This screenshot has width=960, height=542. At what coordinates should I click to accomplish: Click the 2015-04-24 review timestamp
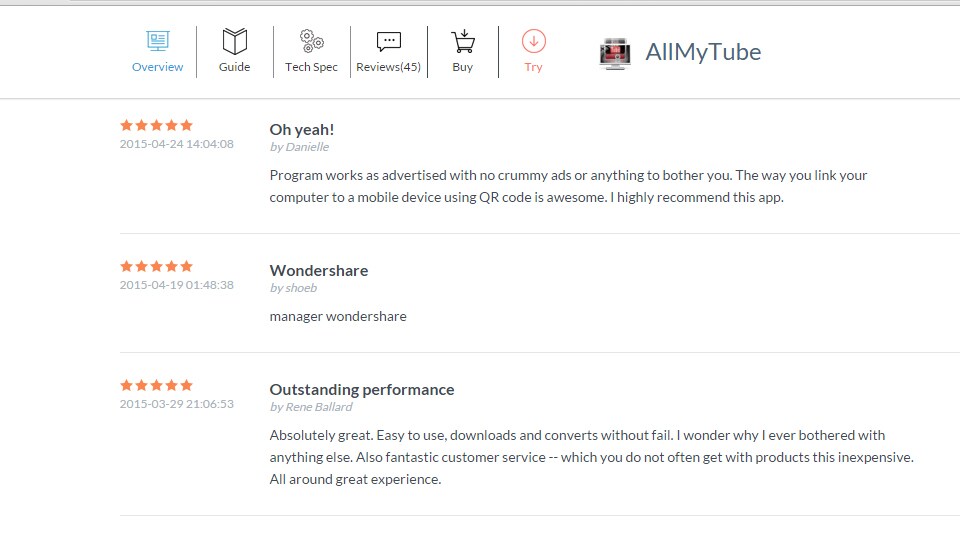[177, 144]
